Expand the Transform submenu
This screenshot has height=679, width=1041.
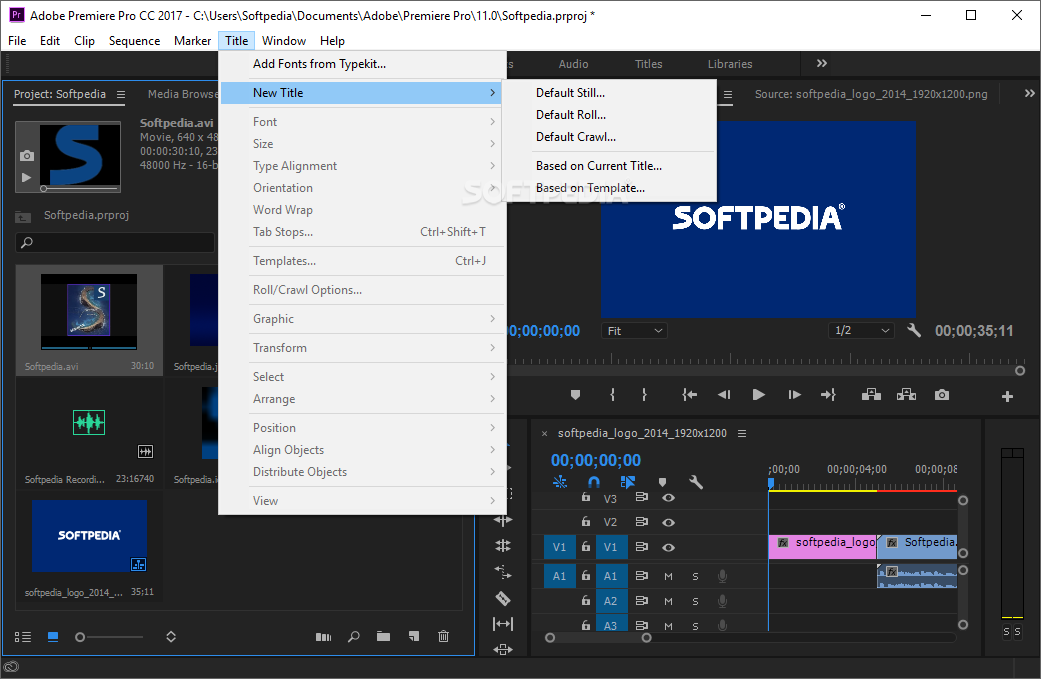pos(362,348)
